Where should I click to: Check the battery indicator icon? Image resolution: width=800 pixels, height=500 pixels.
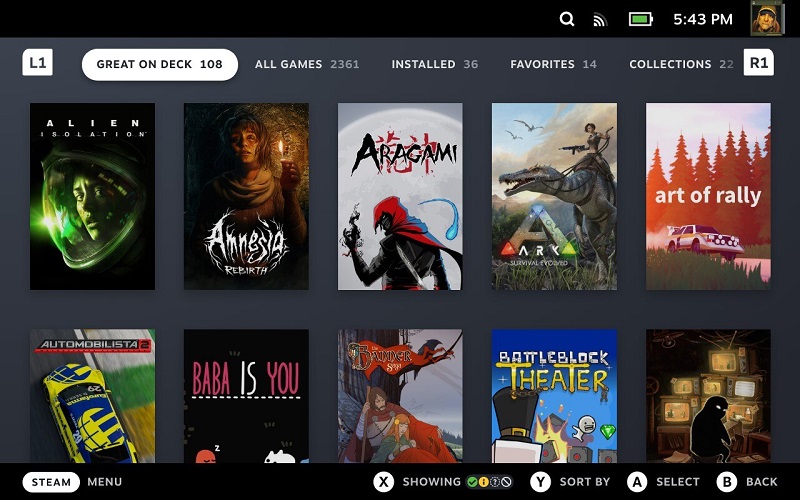click(641, 19)
